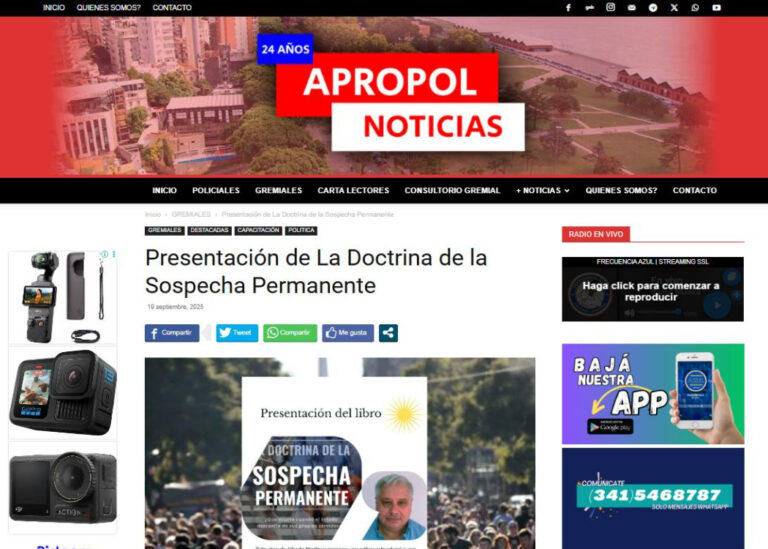Open the POLICIALES menu item
The image size is (768, 549).
[x=216, y=191]
